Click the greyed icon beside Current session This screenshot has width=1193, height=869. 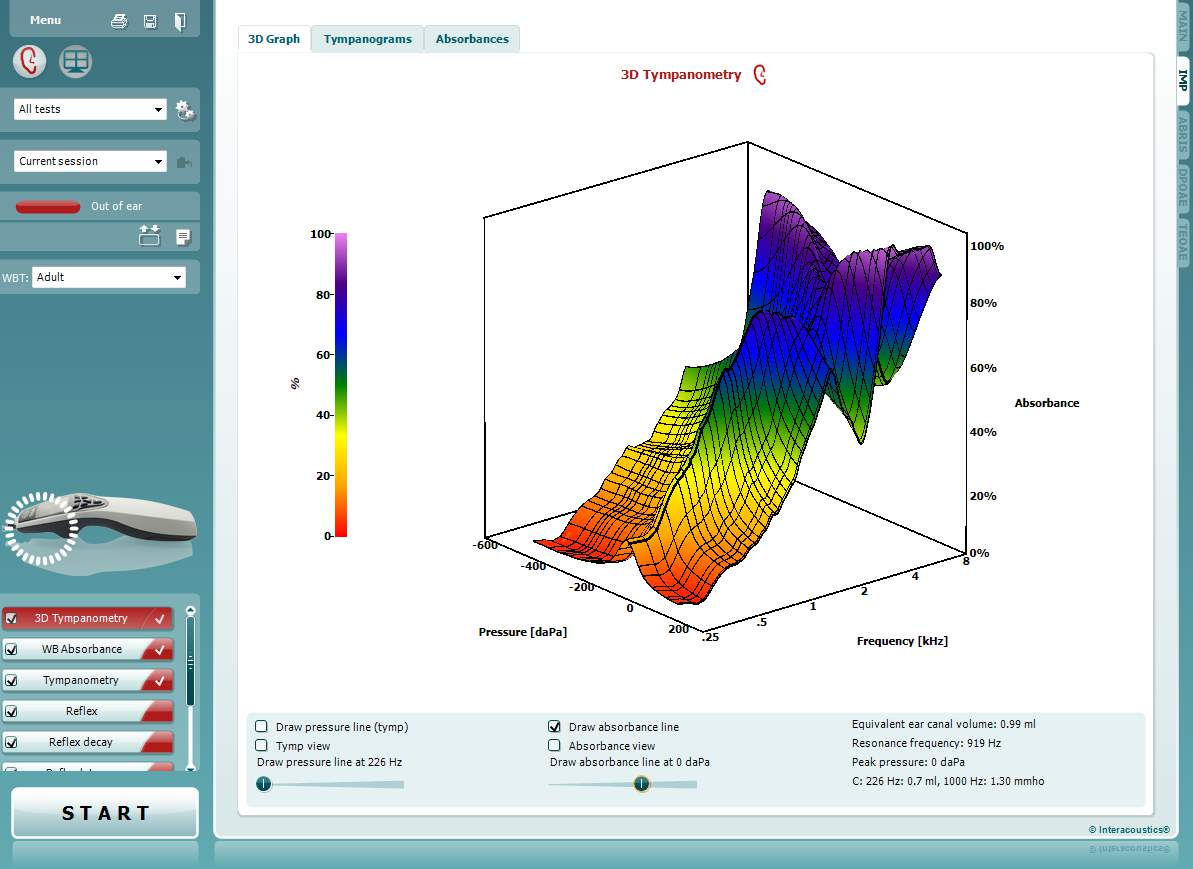click(x=183, y=162)
